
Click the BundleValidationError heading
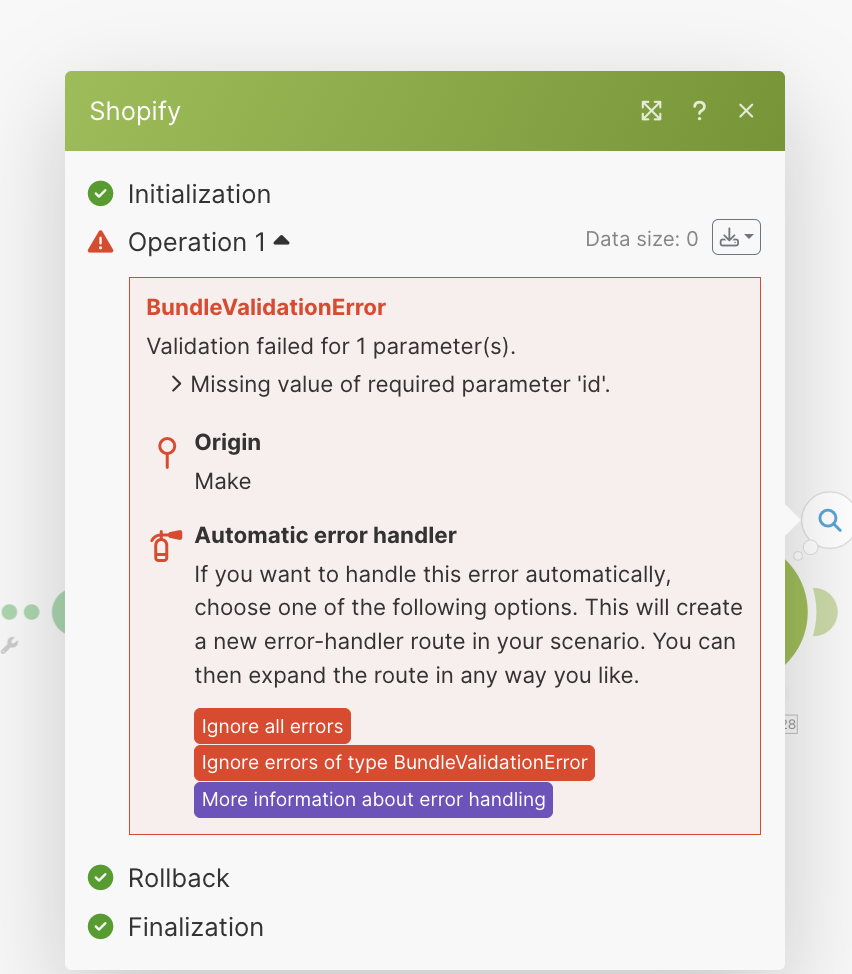(266, 307)
